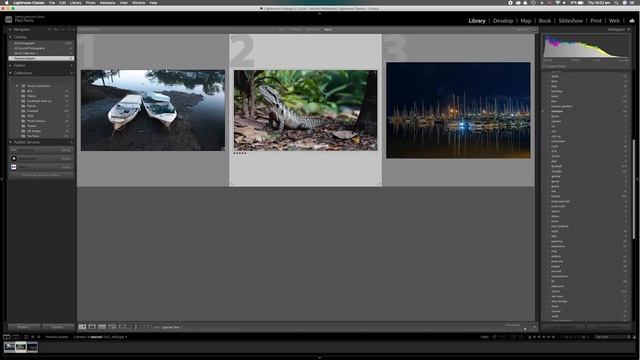Open the Metadata menu in menu bar

107,2
